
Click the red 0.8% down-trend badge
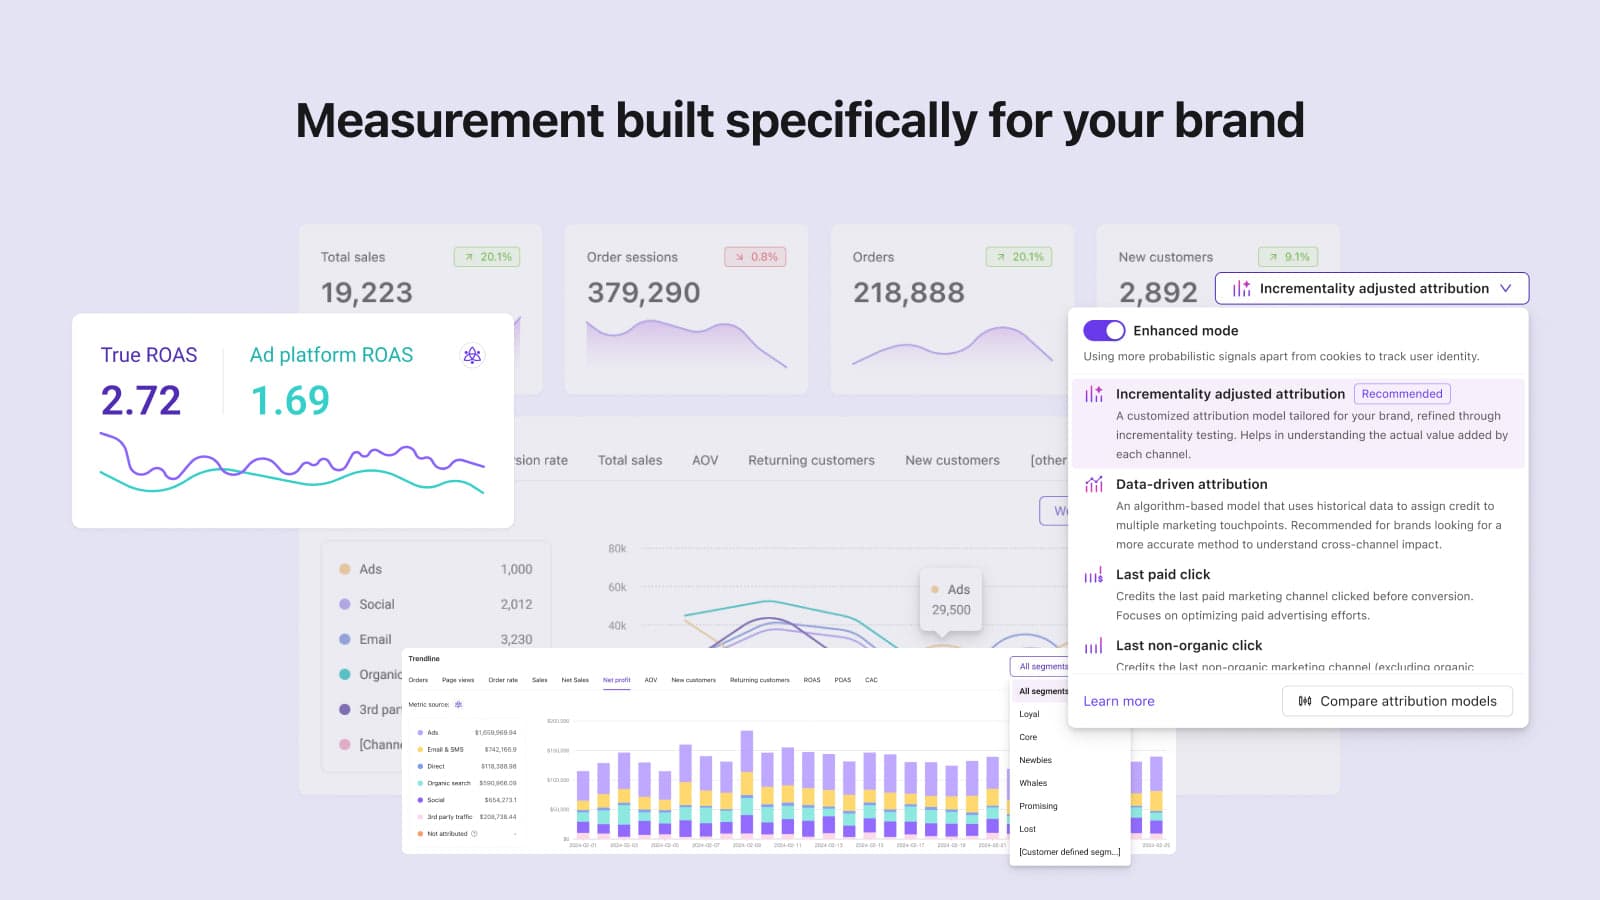(x=755, y=257)
